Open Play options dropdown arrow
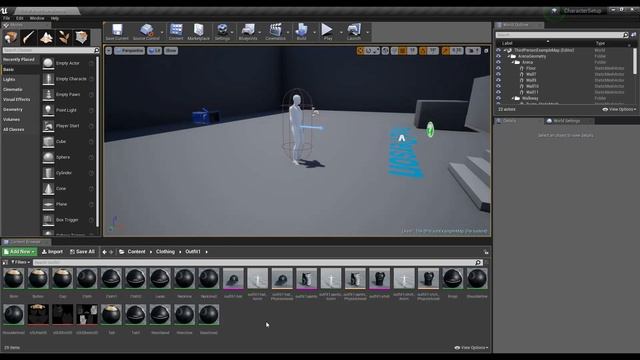 (x=341, y=32)
